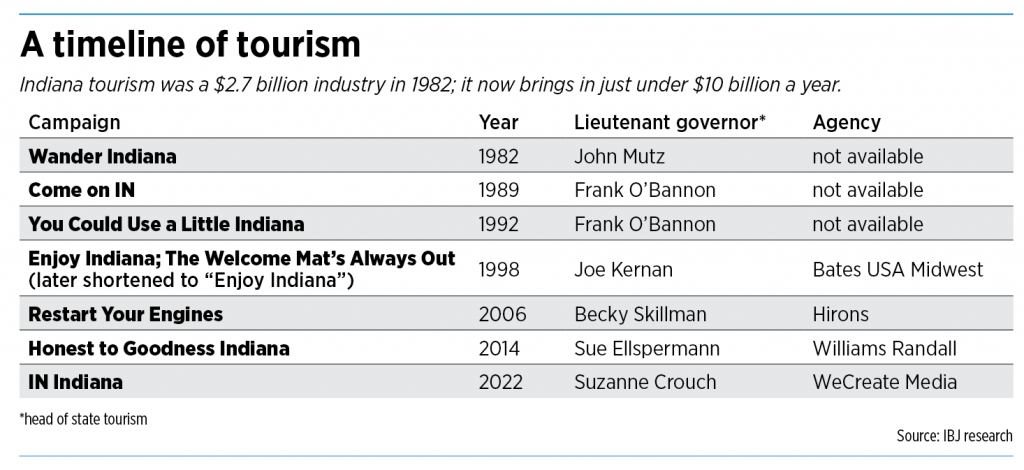Select the Campaign column header

click(74, 123)
